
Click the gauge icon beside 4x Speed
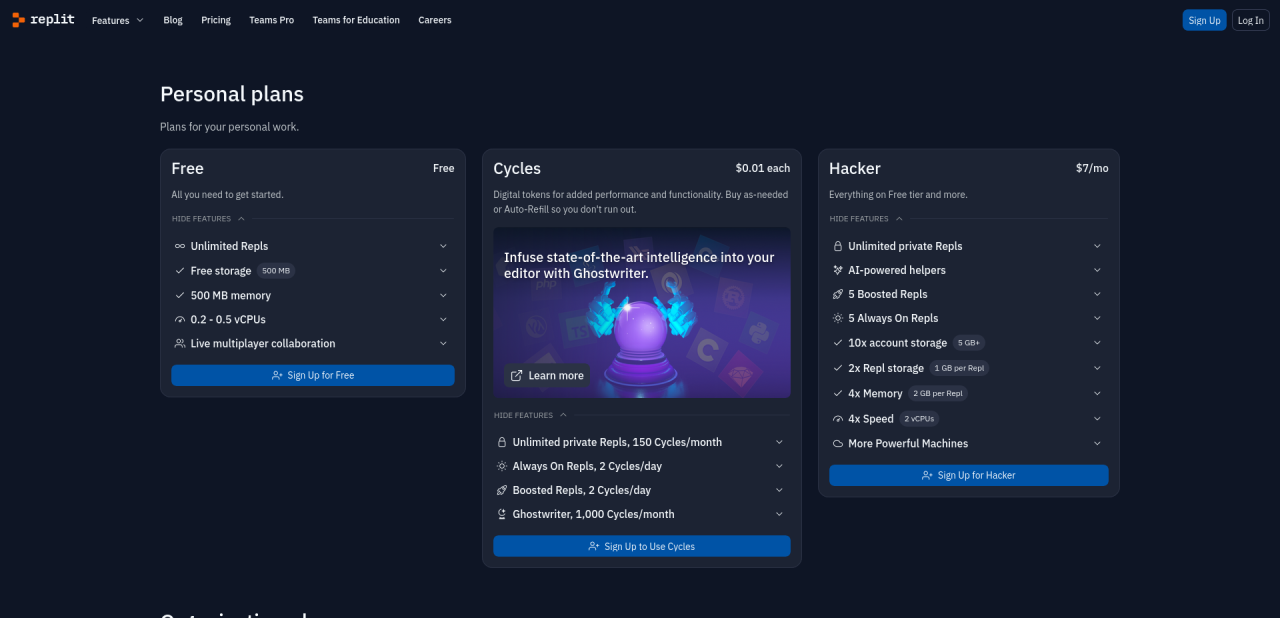(838, 419)
